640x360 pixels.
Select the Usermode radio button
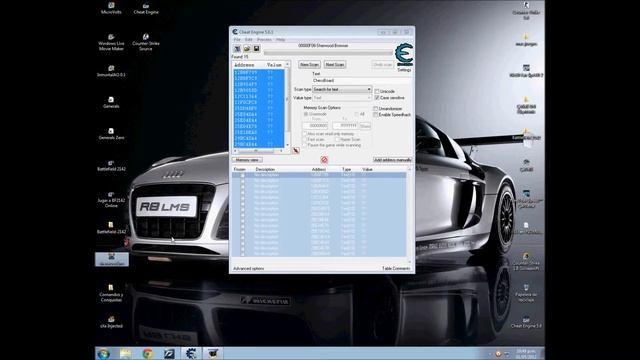pos(306,114)
